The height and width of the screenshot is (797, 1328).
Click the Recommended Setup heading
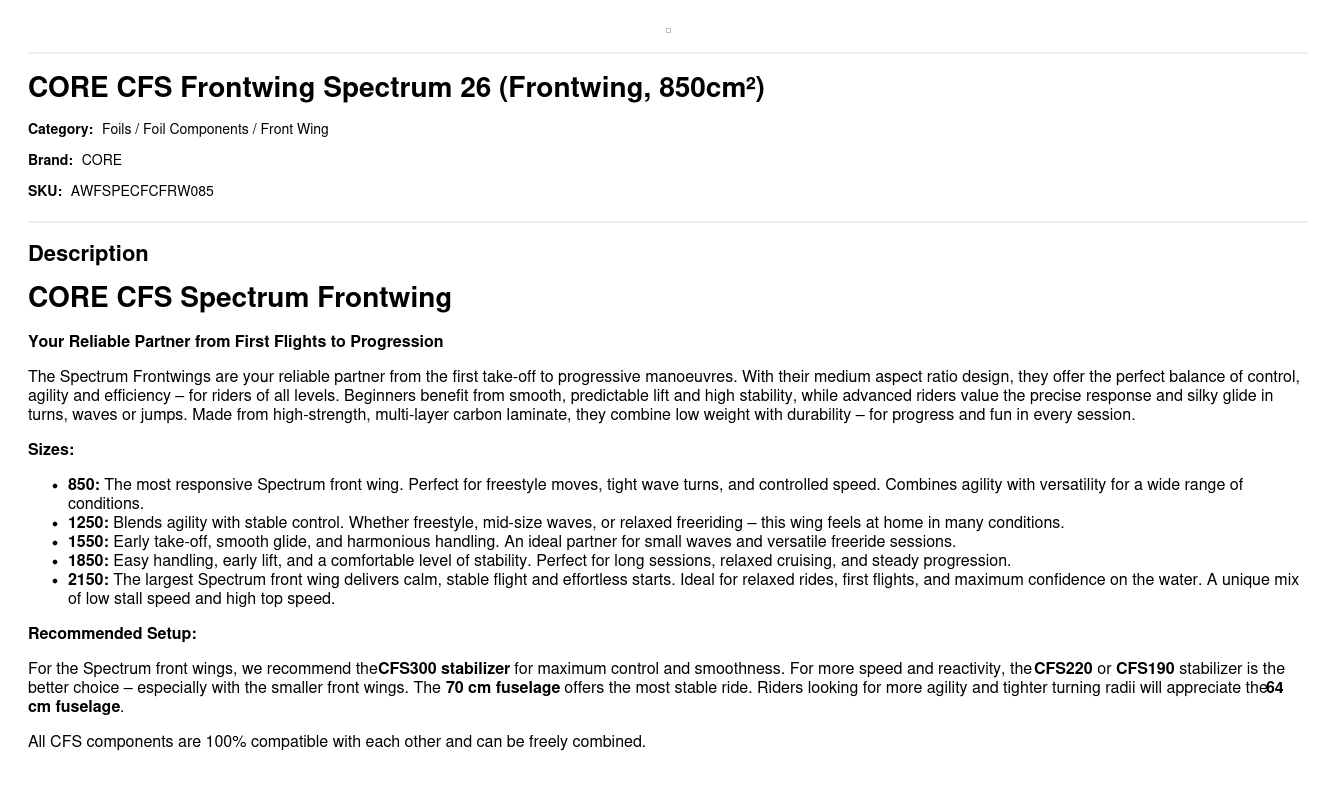click(112, 634)
